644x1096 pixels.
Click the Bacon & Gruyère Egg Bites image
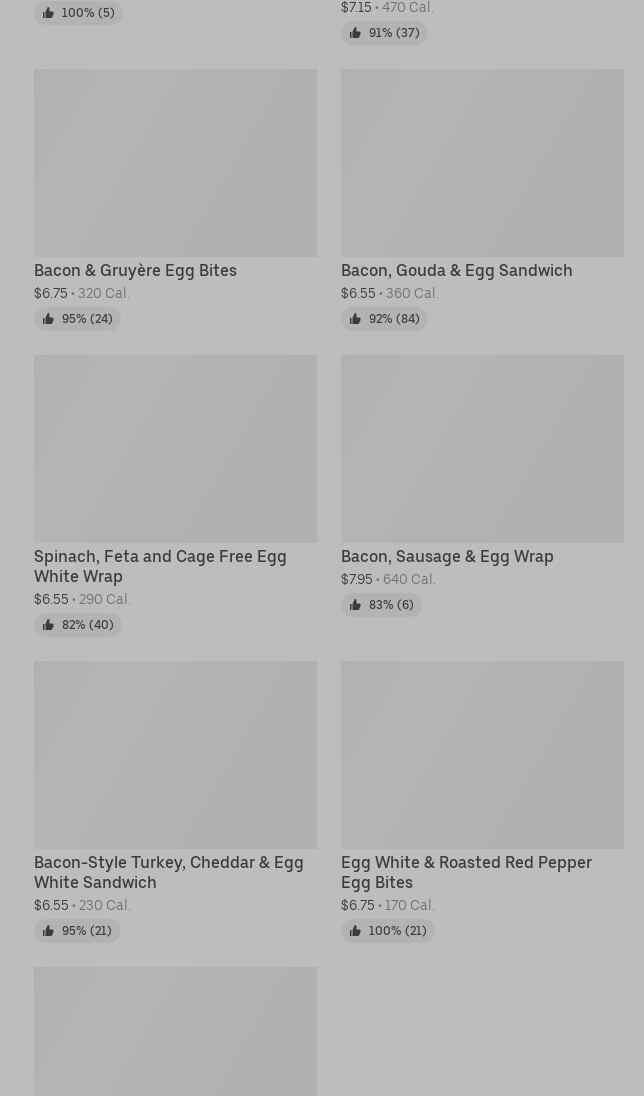pyautogui.click(x=176, y=163)
